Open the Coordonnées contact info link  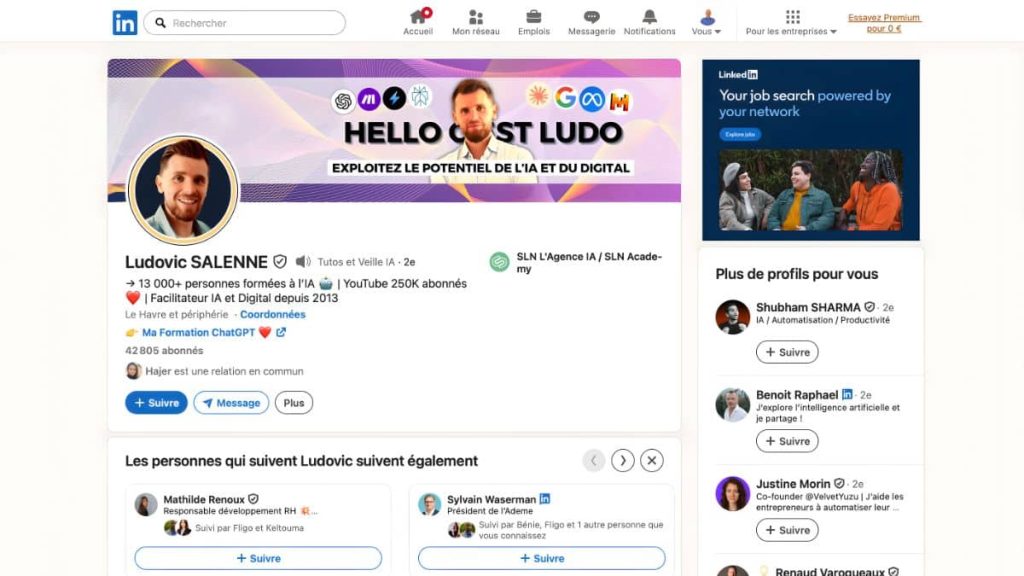coord(272,314)
